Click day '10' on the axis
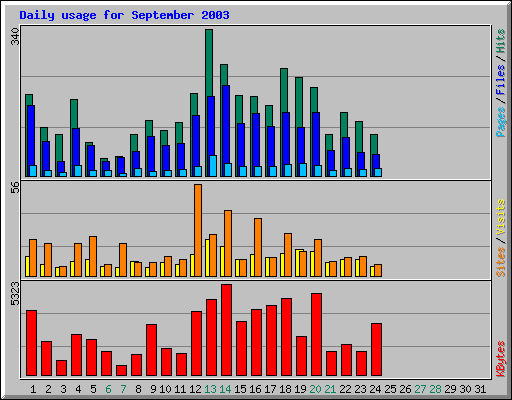The width and height of the screenshot is (512, 400). [x=165, y=389]
